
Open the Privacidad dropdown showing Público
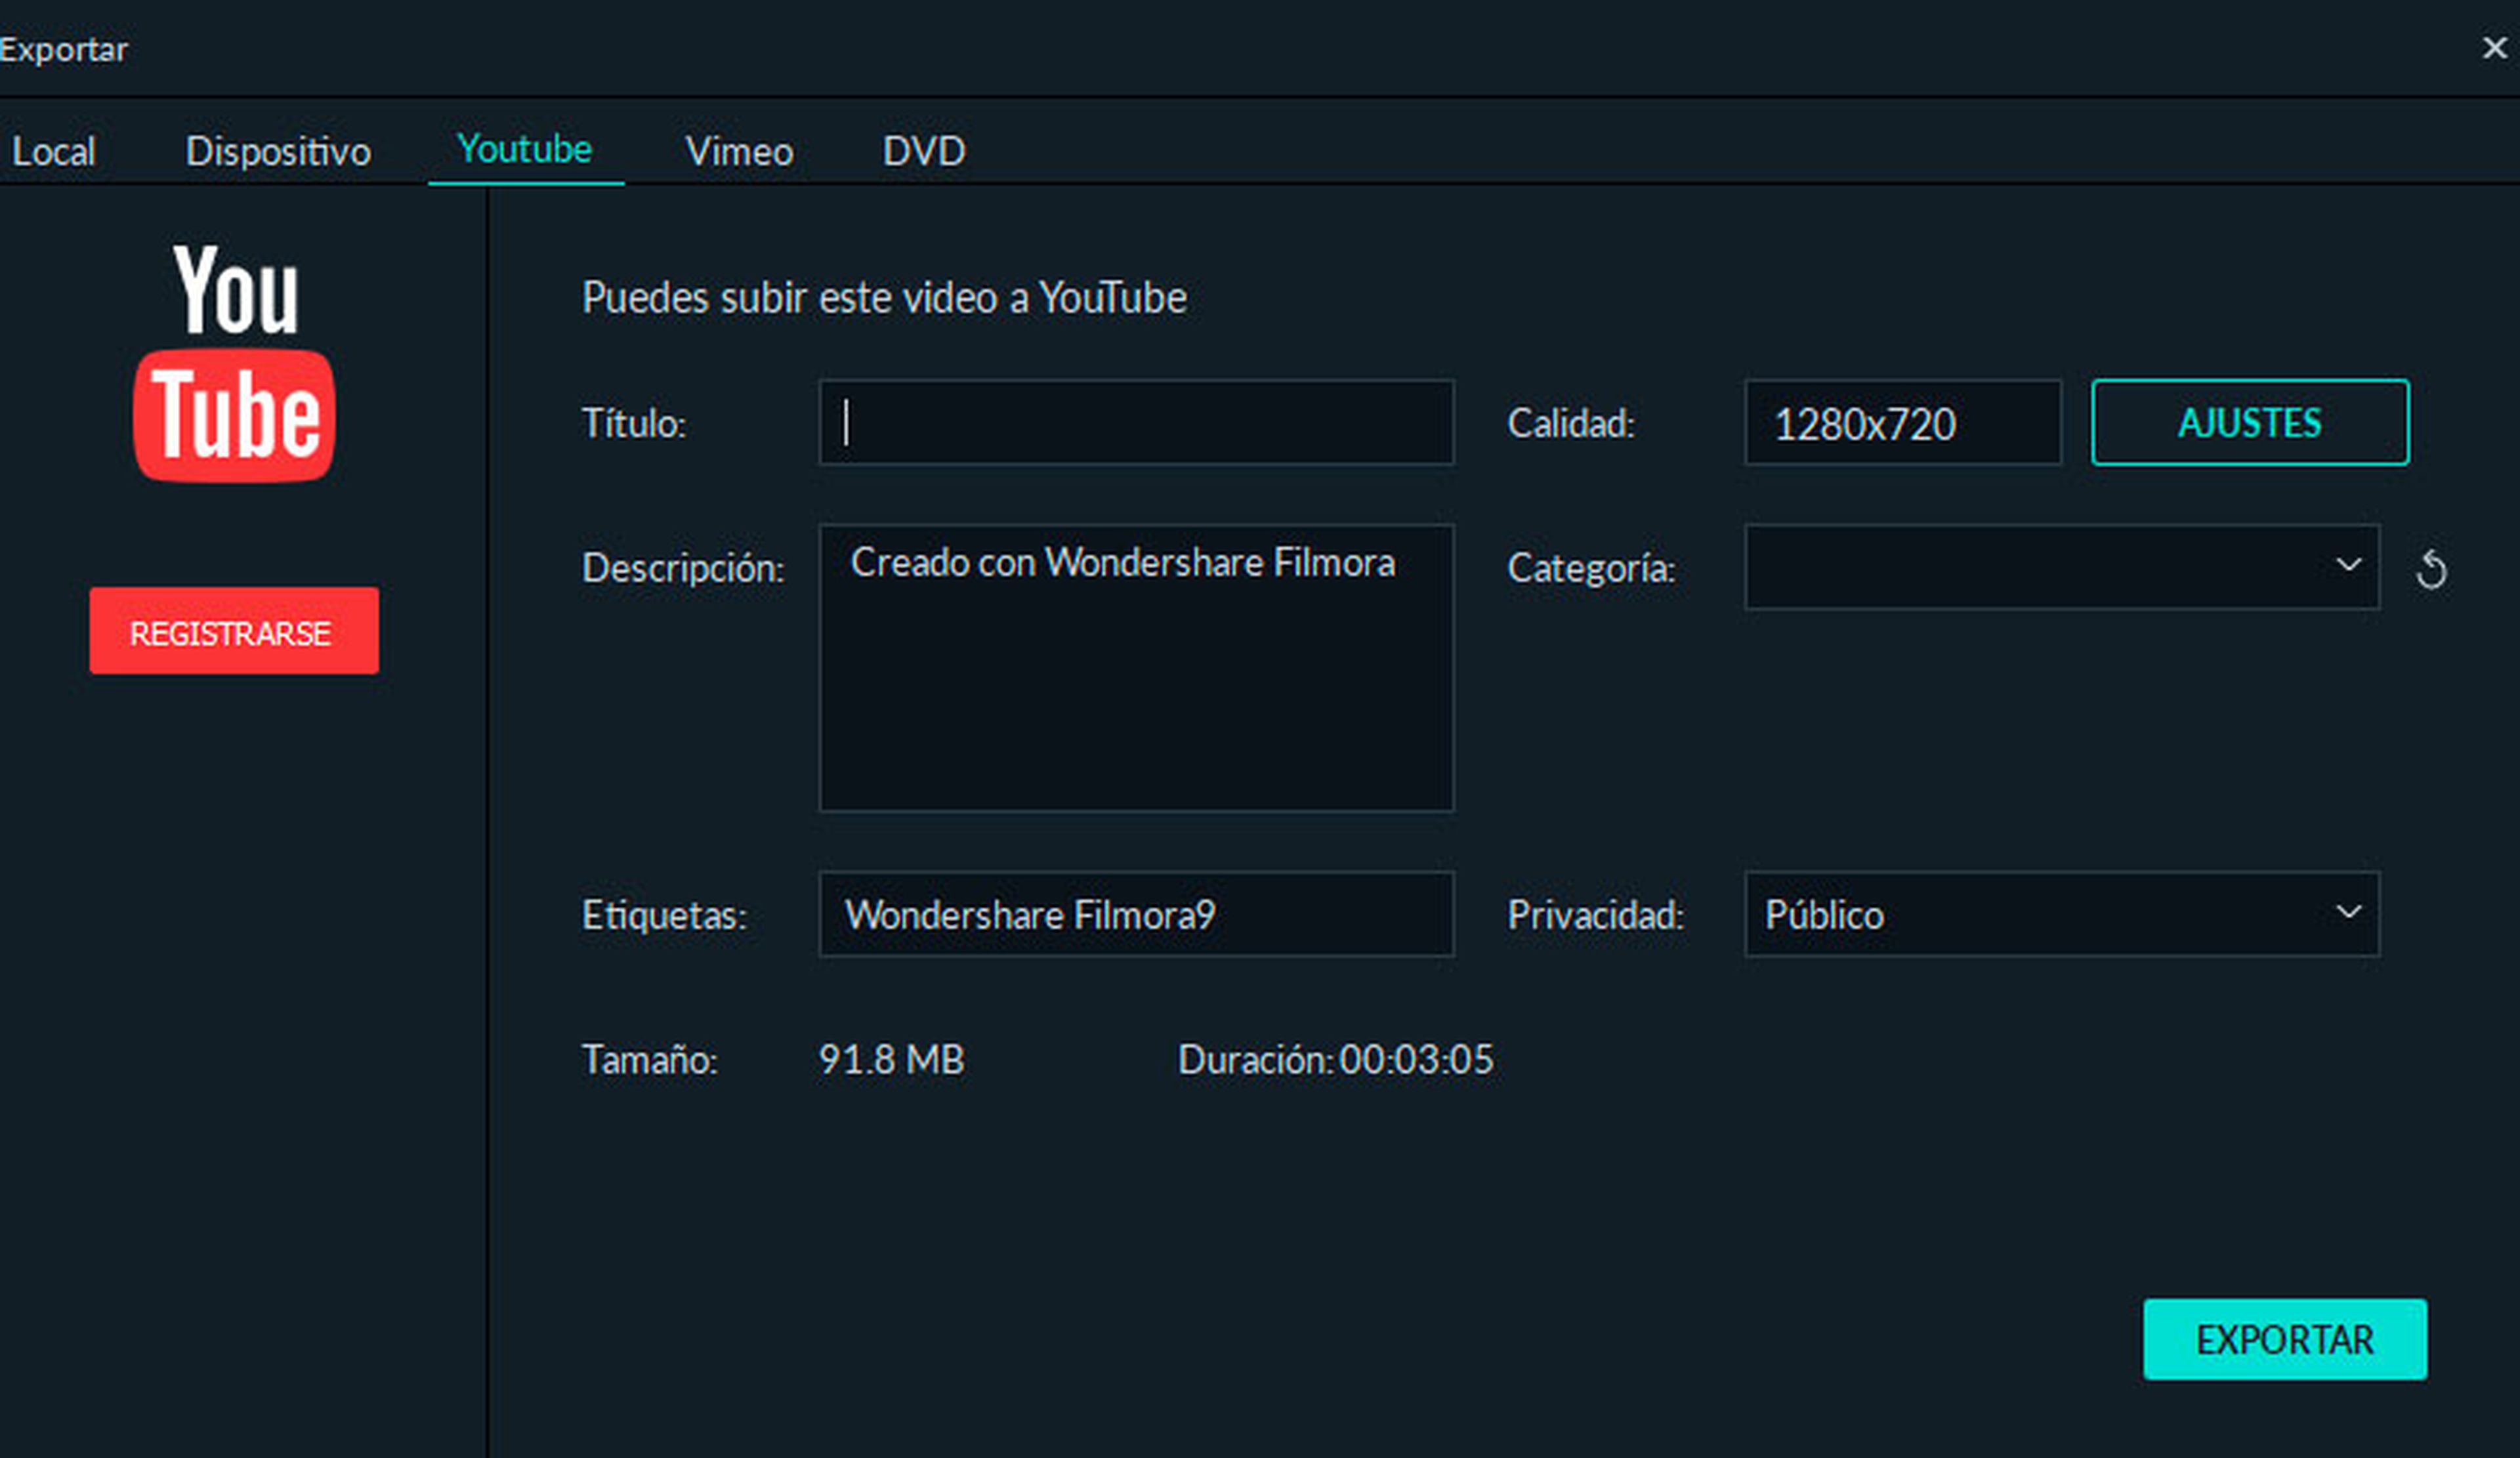[2062, 914]
